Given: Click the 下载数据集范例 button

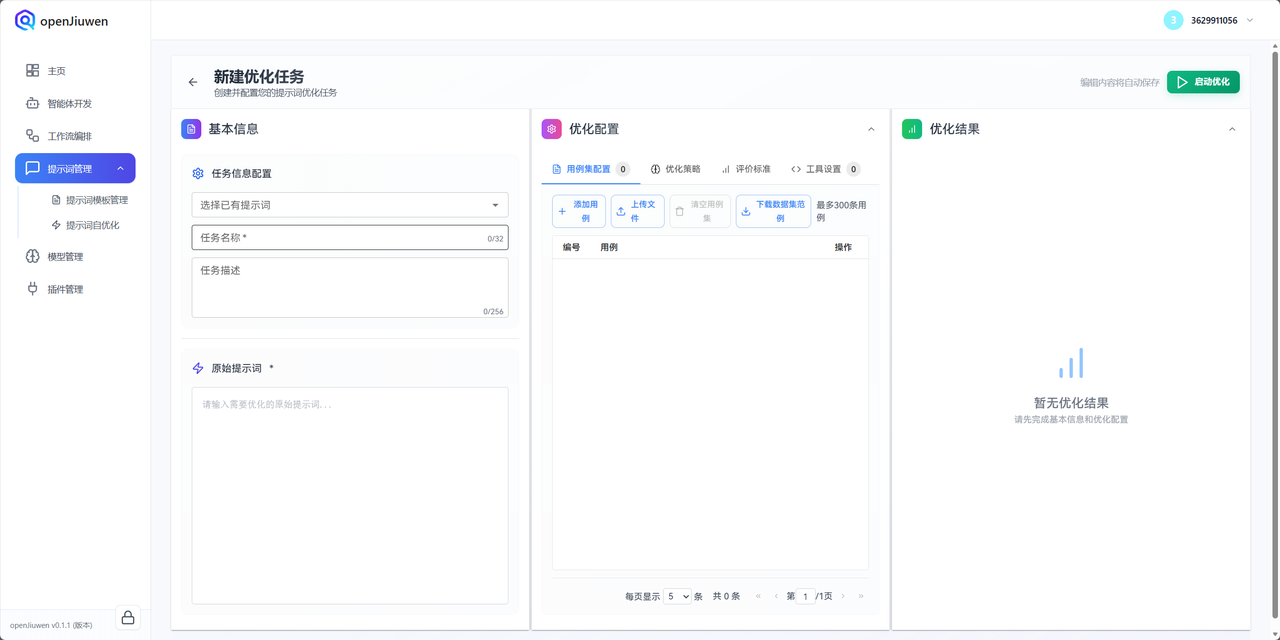Looking at the screenshot, I should click(x=773, y=211).
